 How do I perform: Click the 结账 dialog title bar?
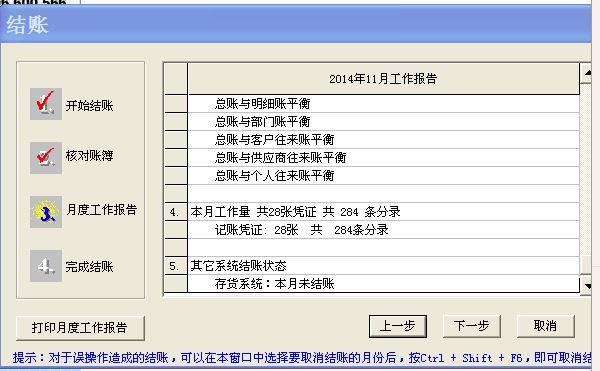[x=295, y=25]
